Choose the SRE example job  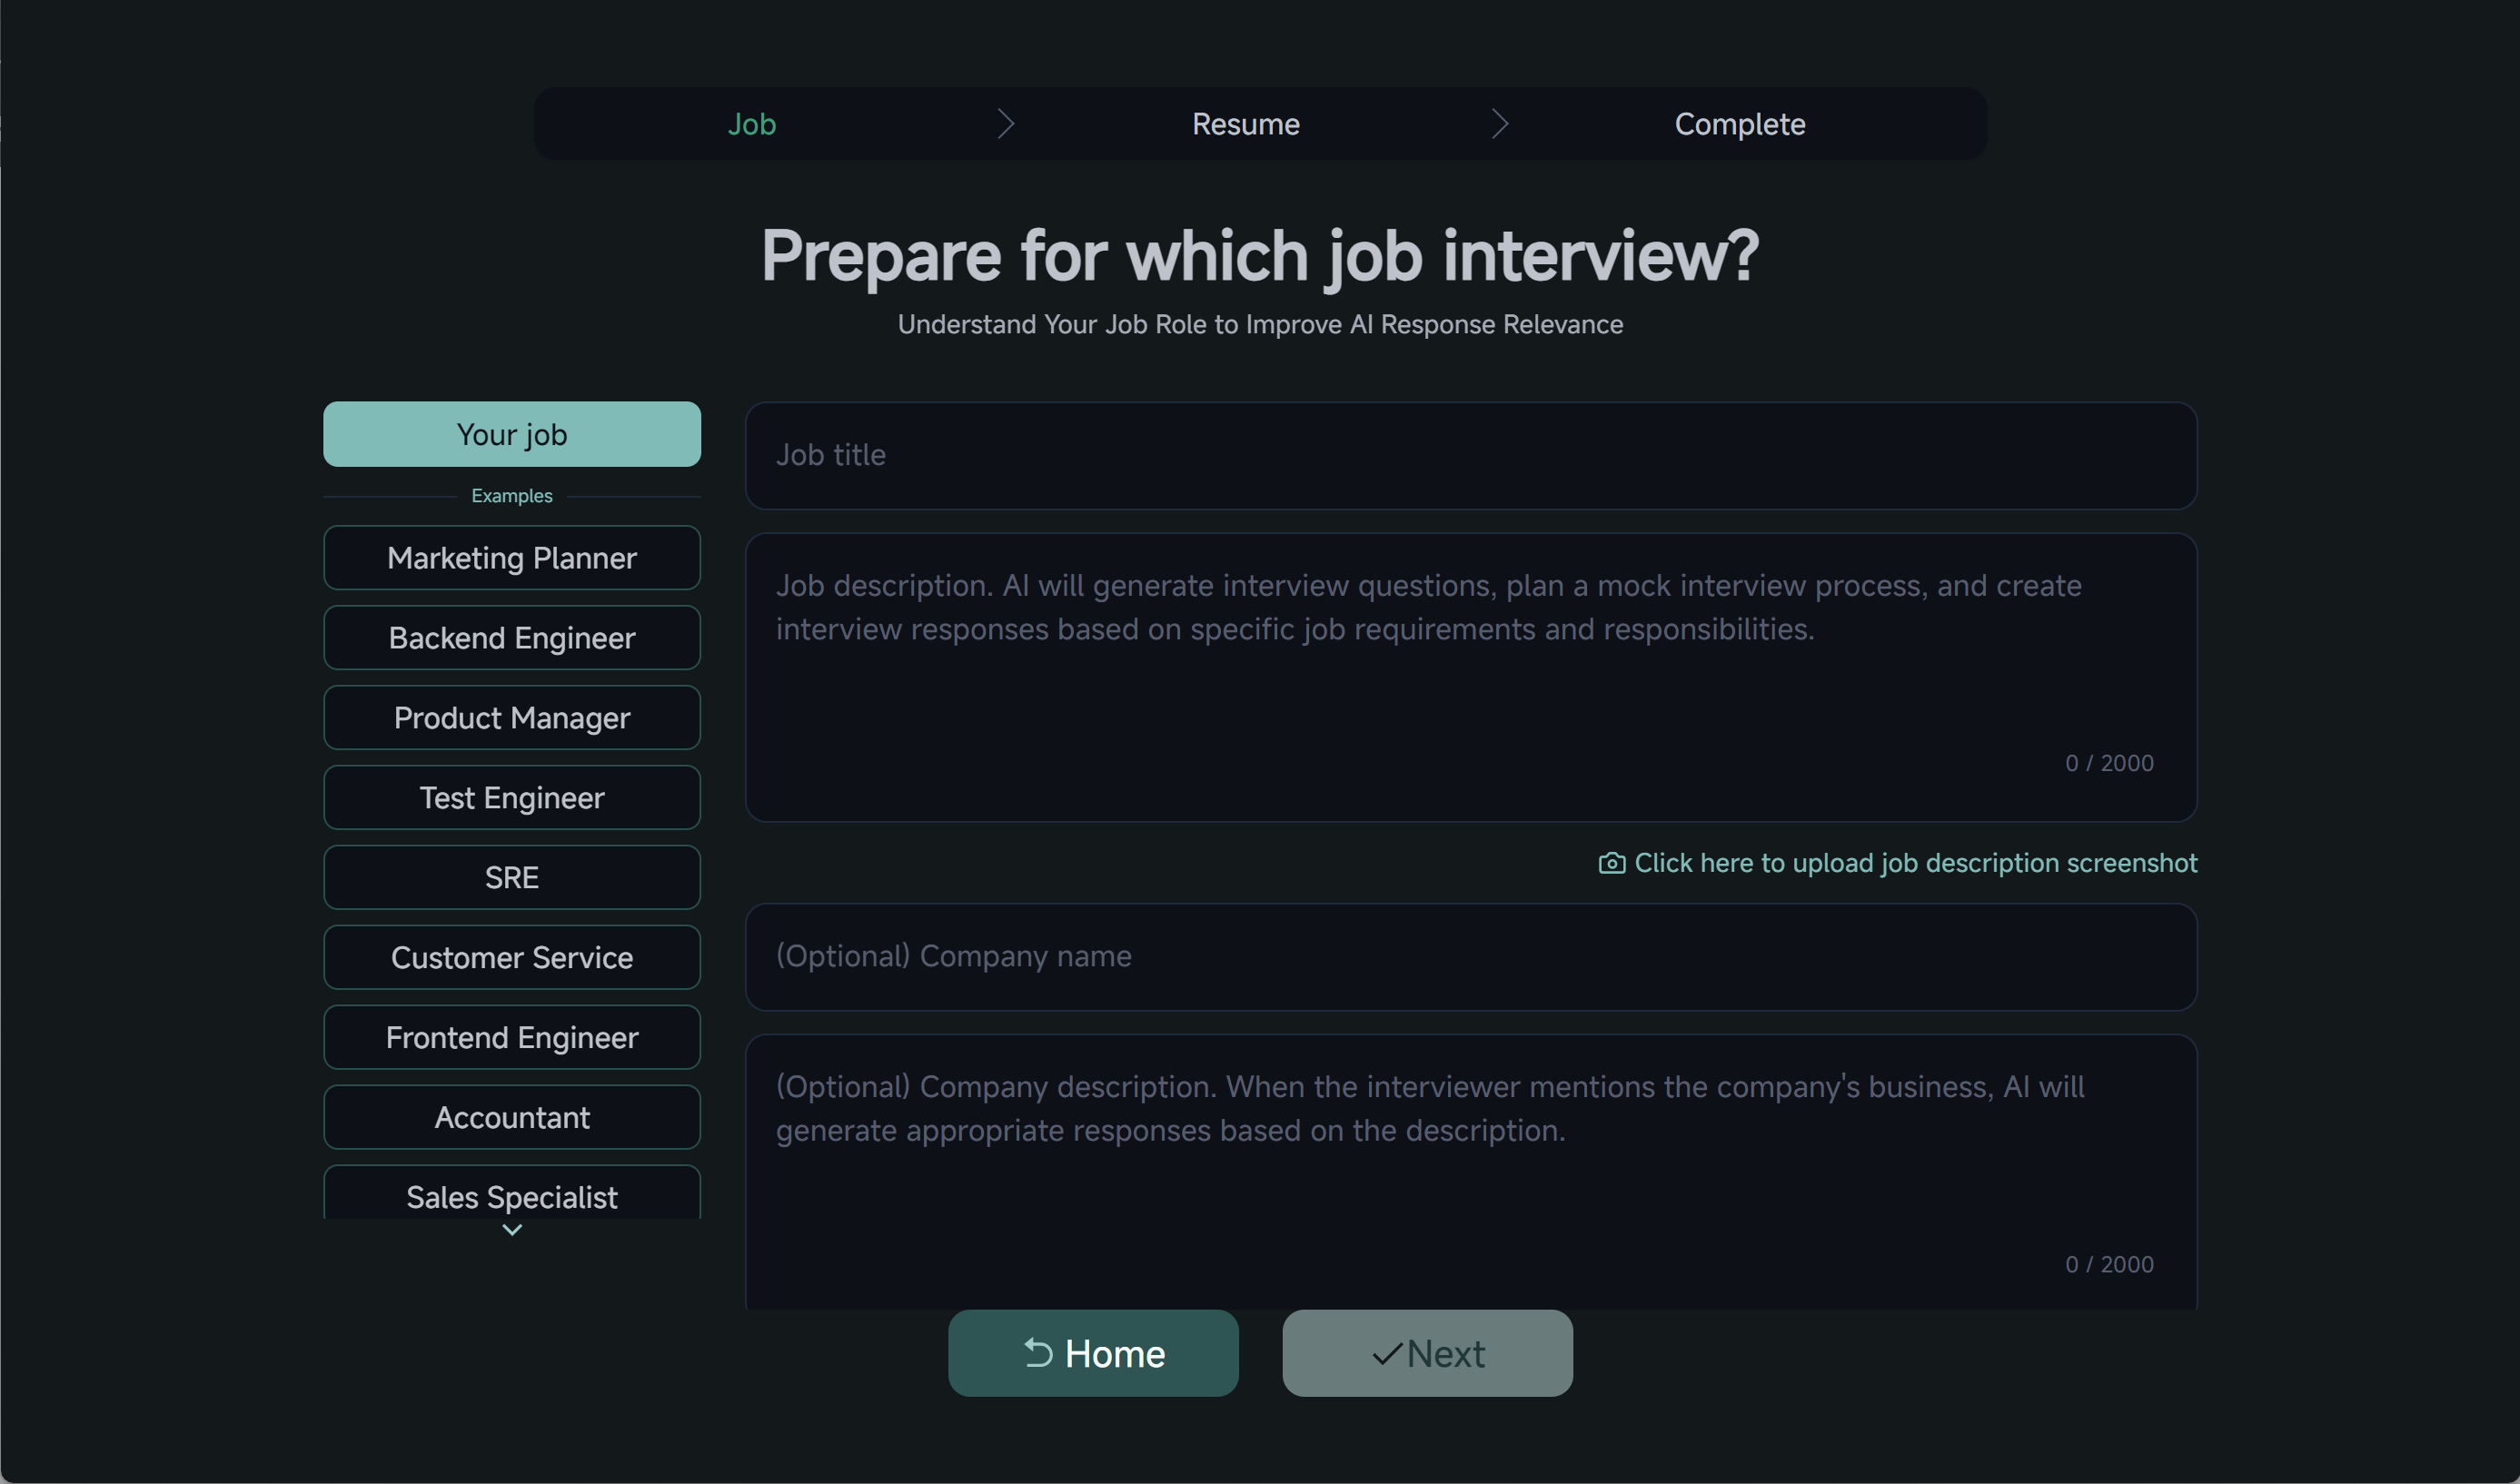point(512,878)
